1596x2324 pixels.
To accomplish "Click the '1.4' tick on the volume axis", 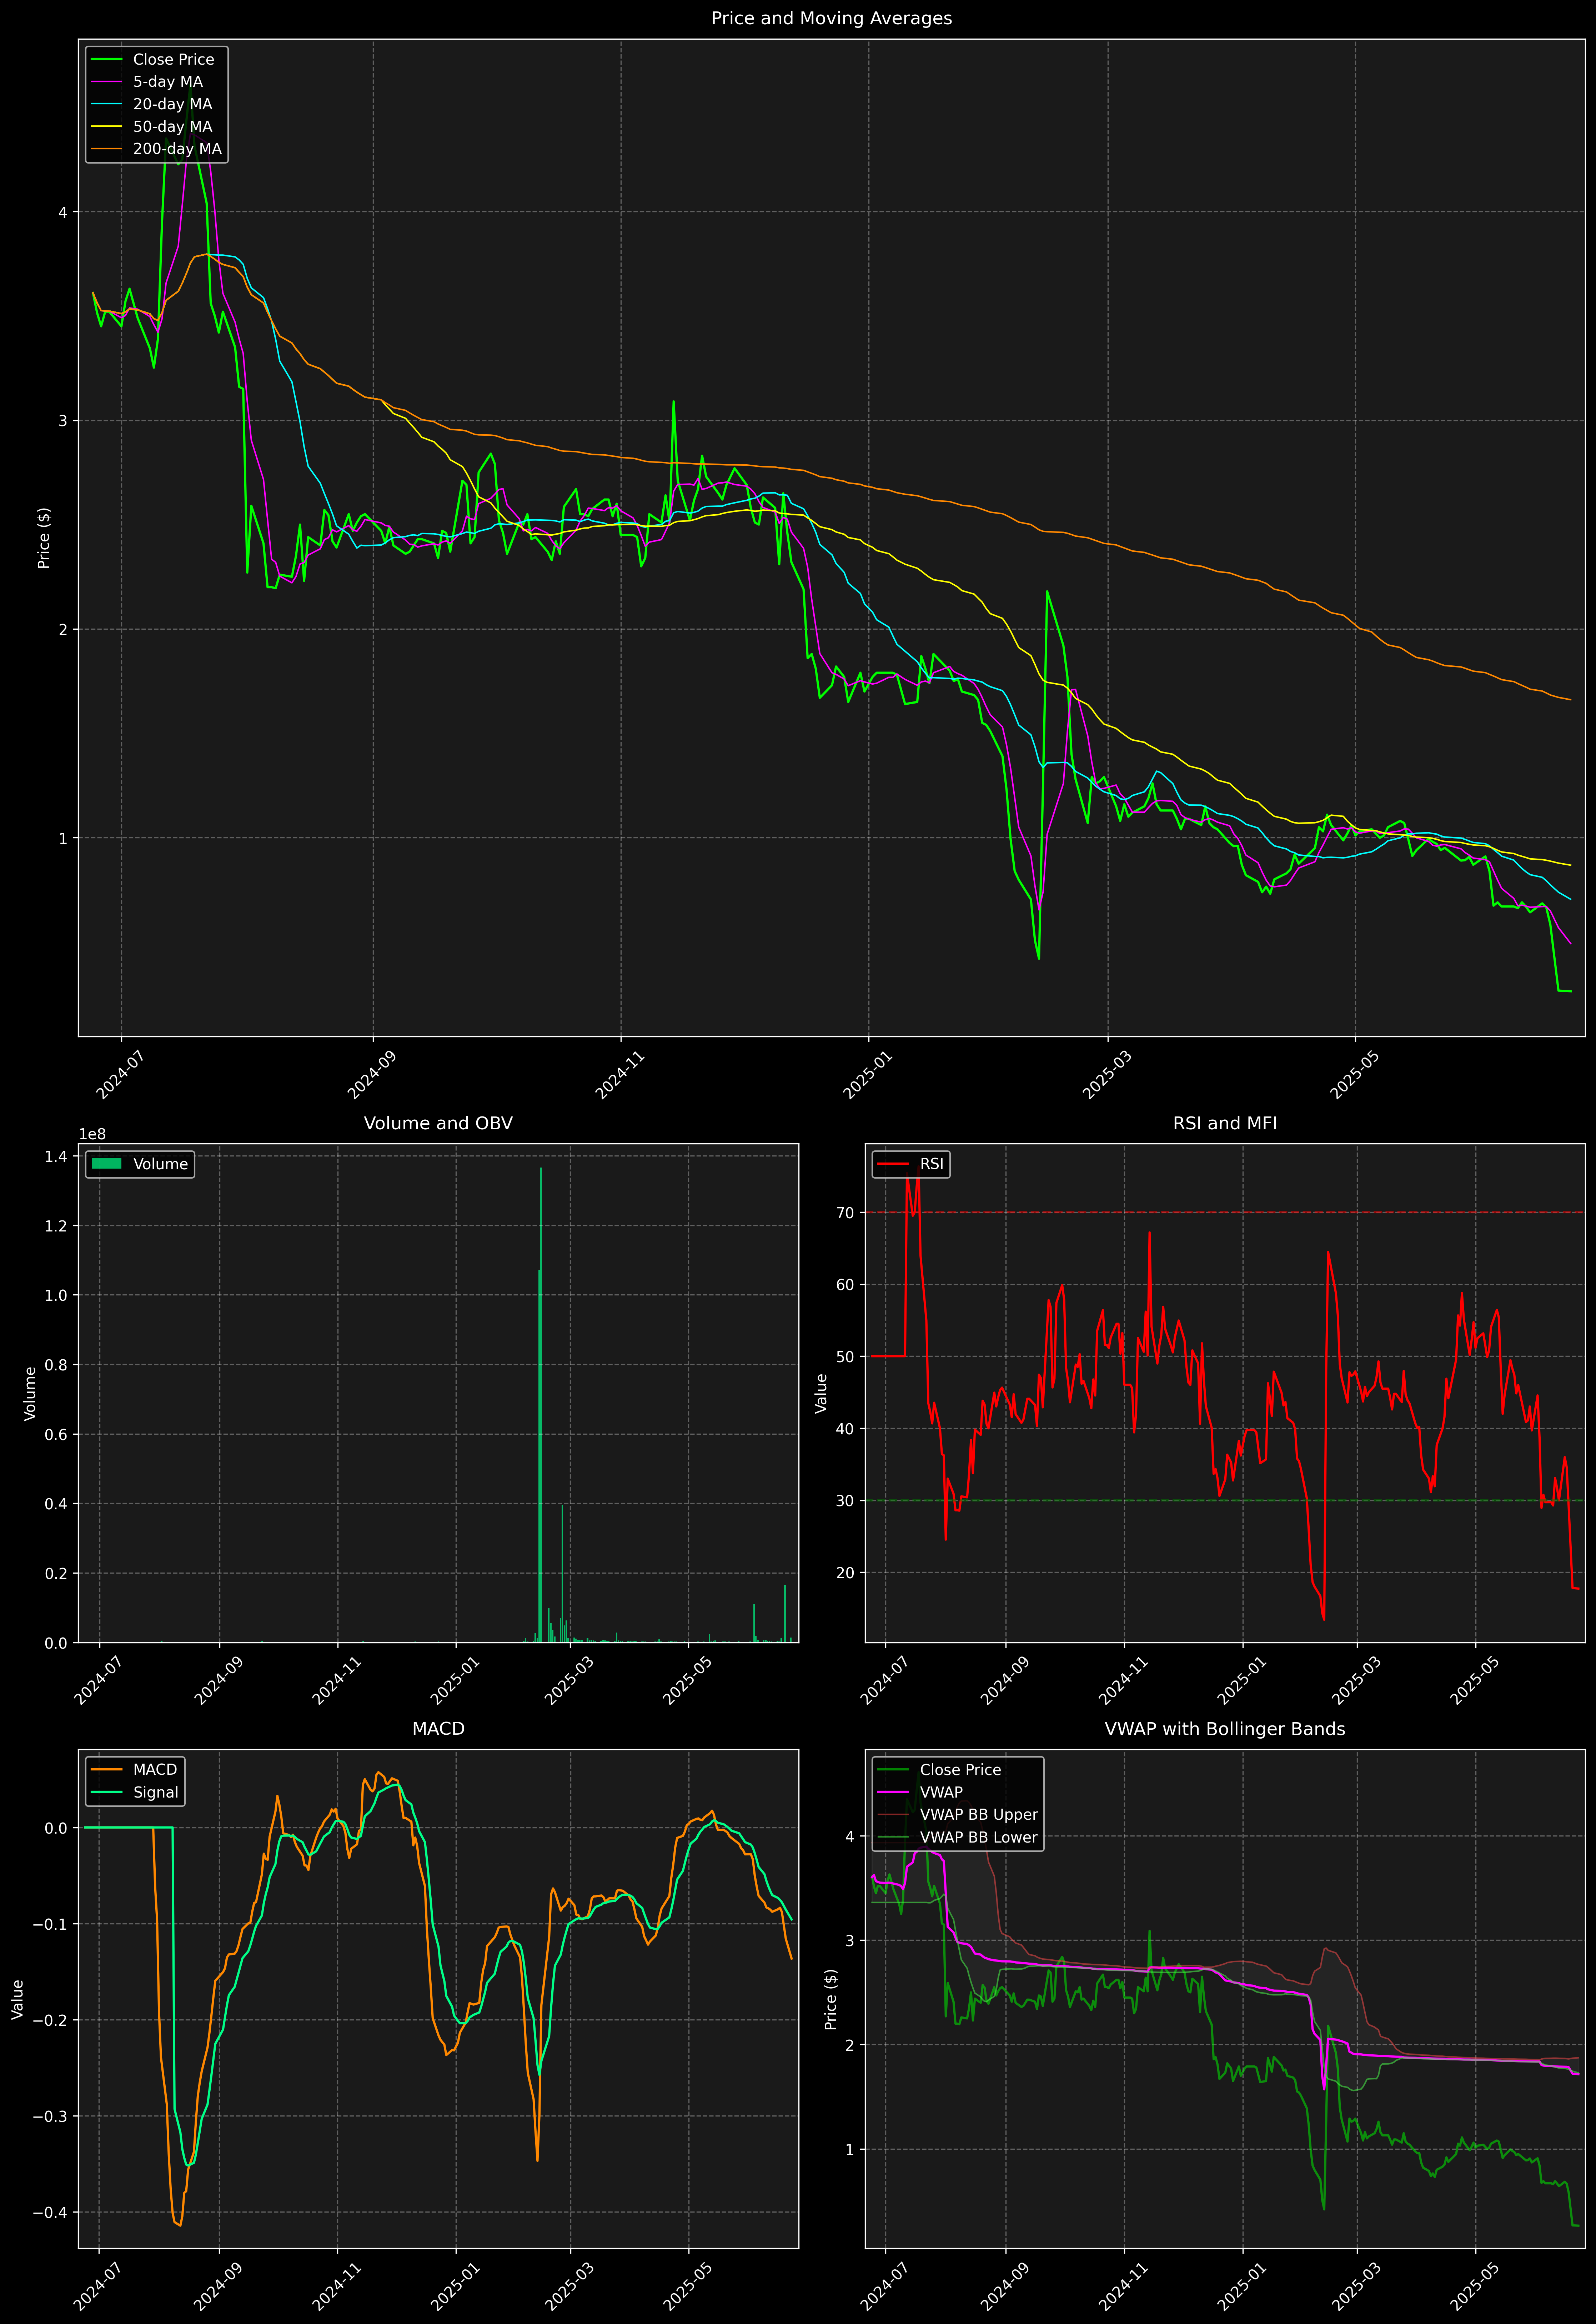I will click(x=57, y=1156).
